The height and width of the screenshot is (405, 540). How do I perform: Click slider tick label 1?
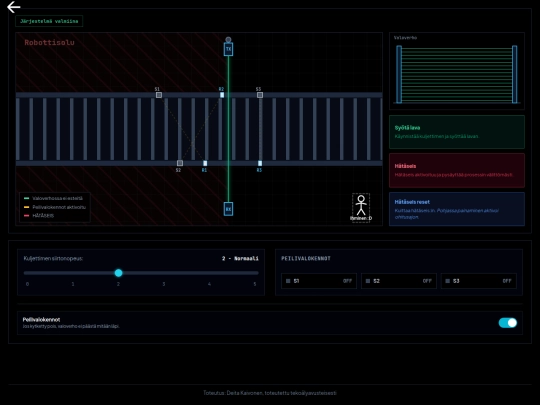click(x=73, y=284)
